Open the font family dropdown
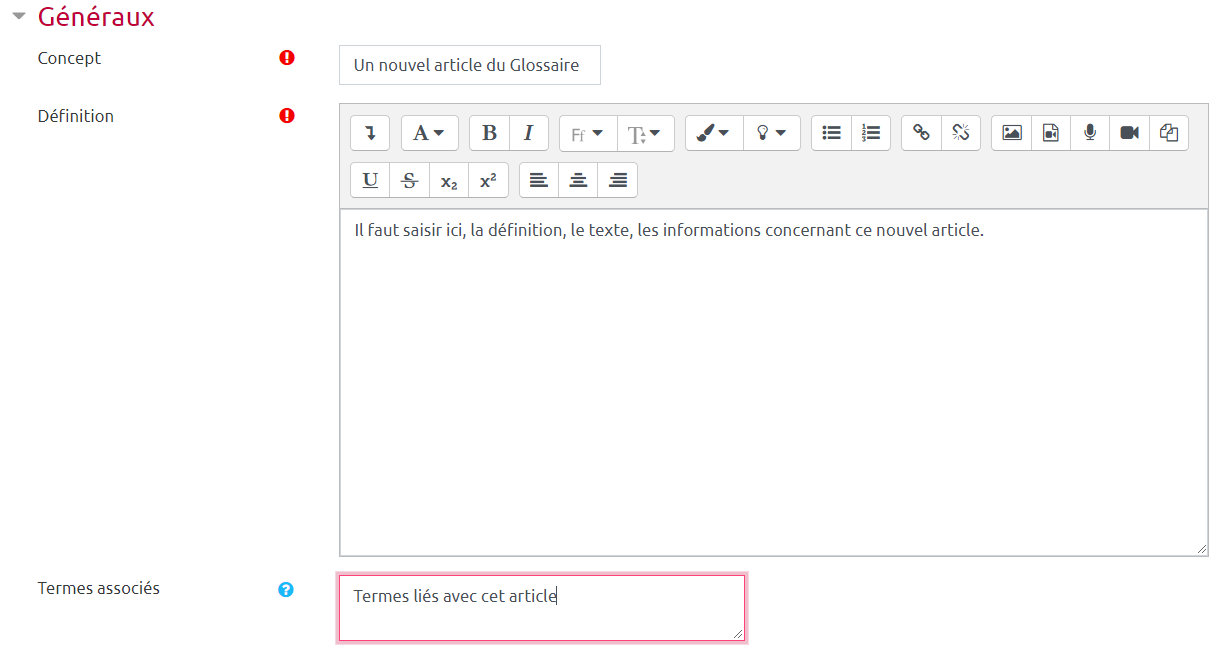1219x653 pixels. 587,133
